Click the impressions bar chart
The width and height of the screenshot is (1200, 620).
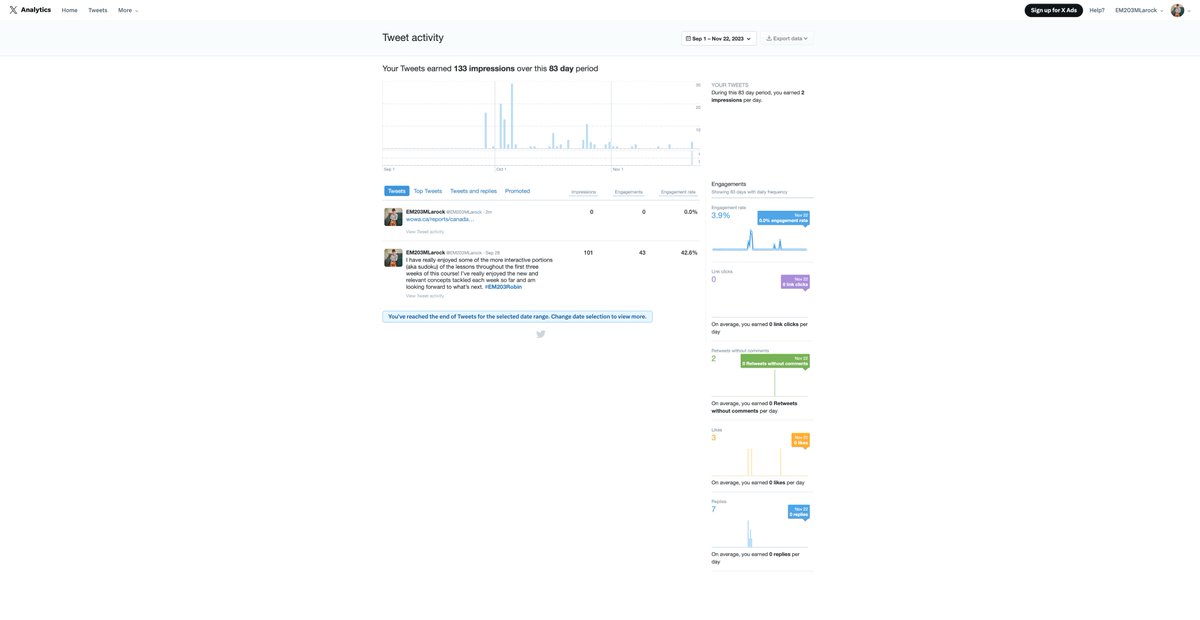[x=541, y=124]
